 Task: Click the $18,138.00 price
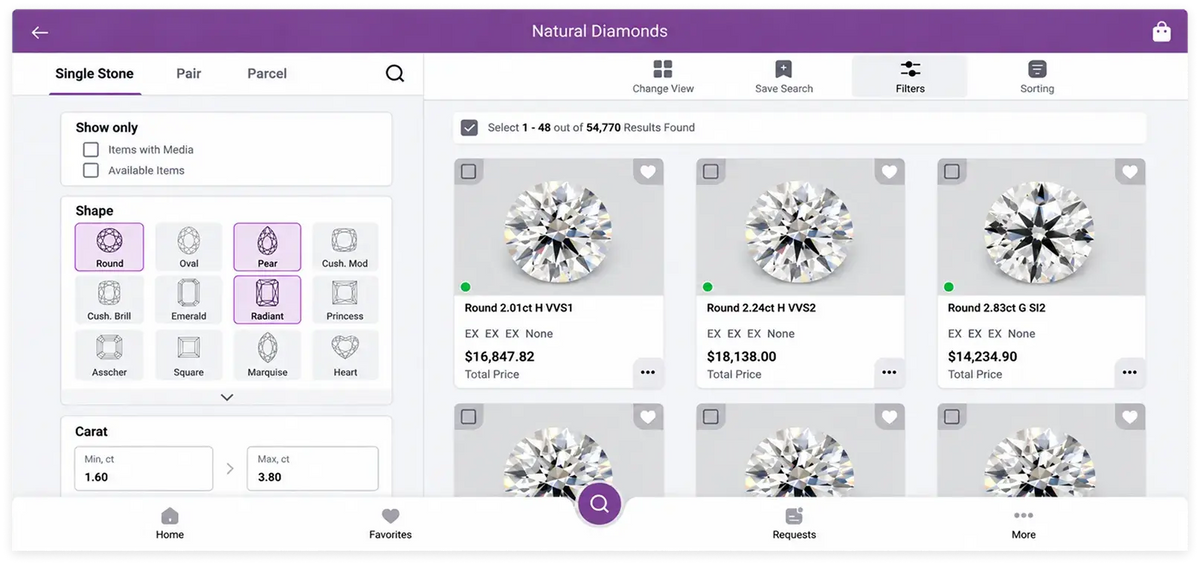[x=741, y=357]
